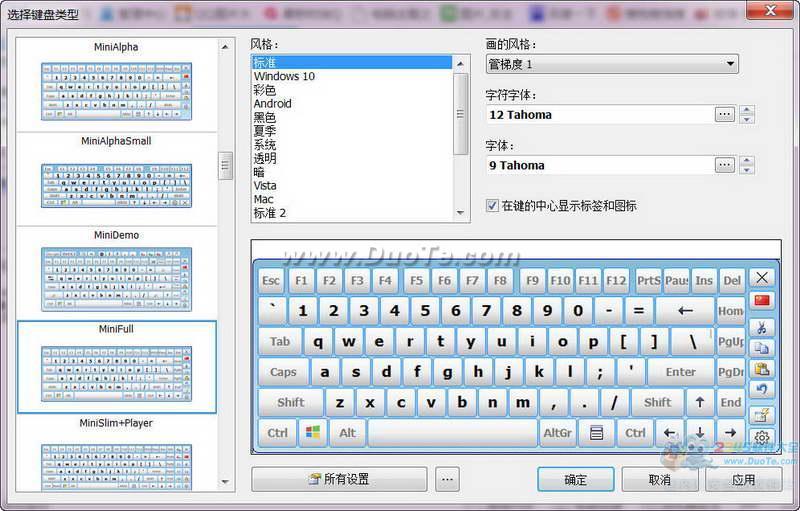Select the Vista style
The image size is (800, 511).
tap(352, 186)
